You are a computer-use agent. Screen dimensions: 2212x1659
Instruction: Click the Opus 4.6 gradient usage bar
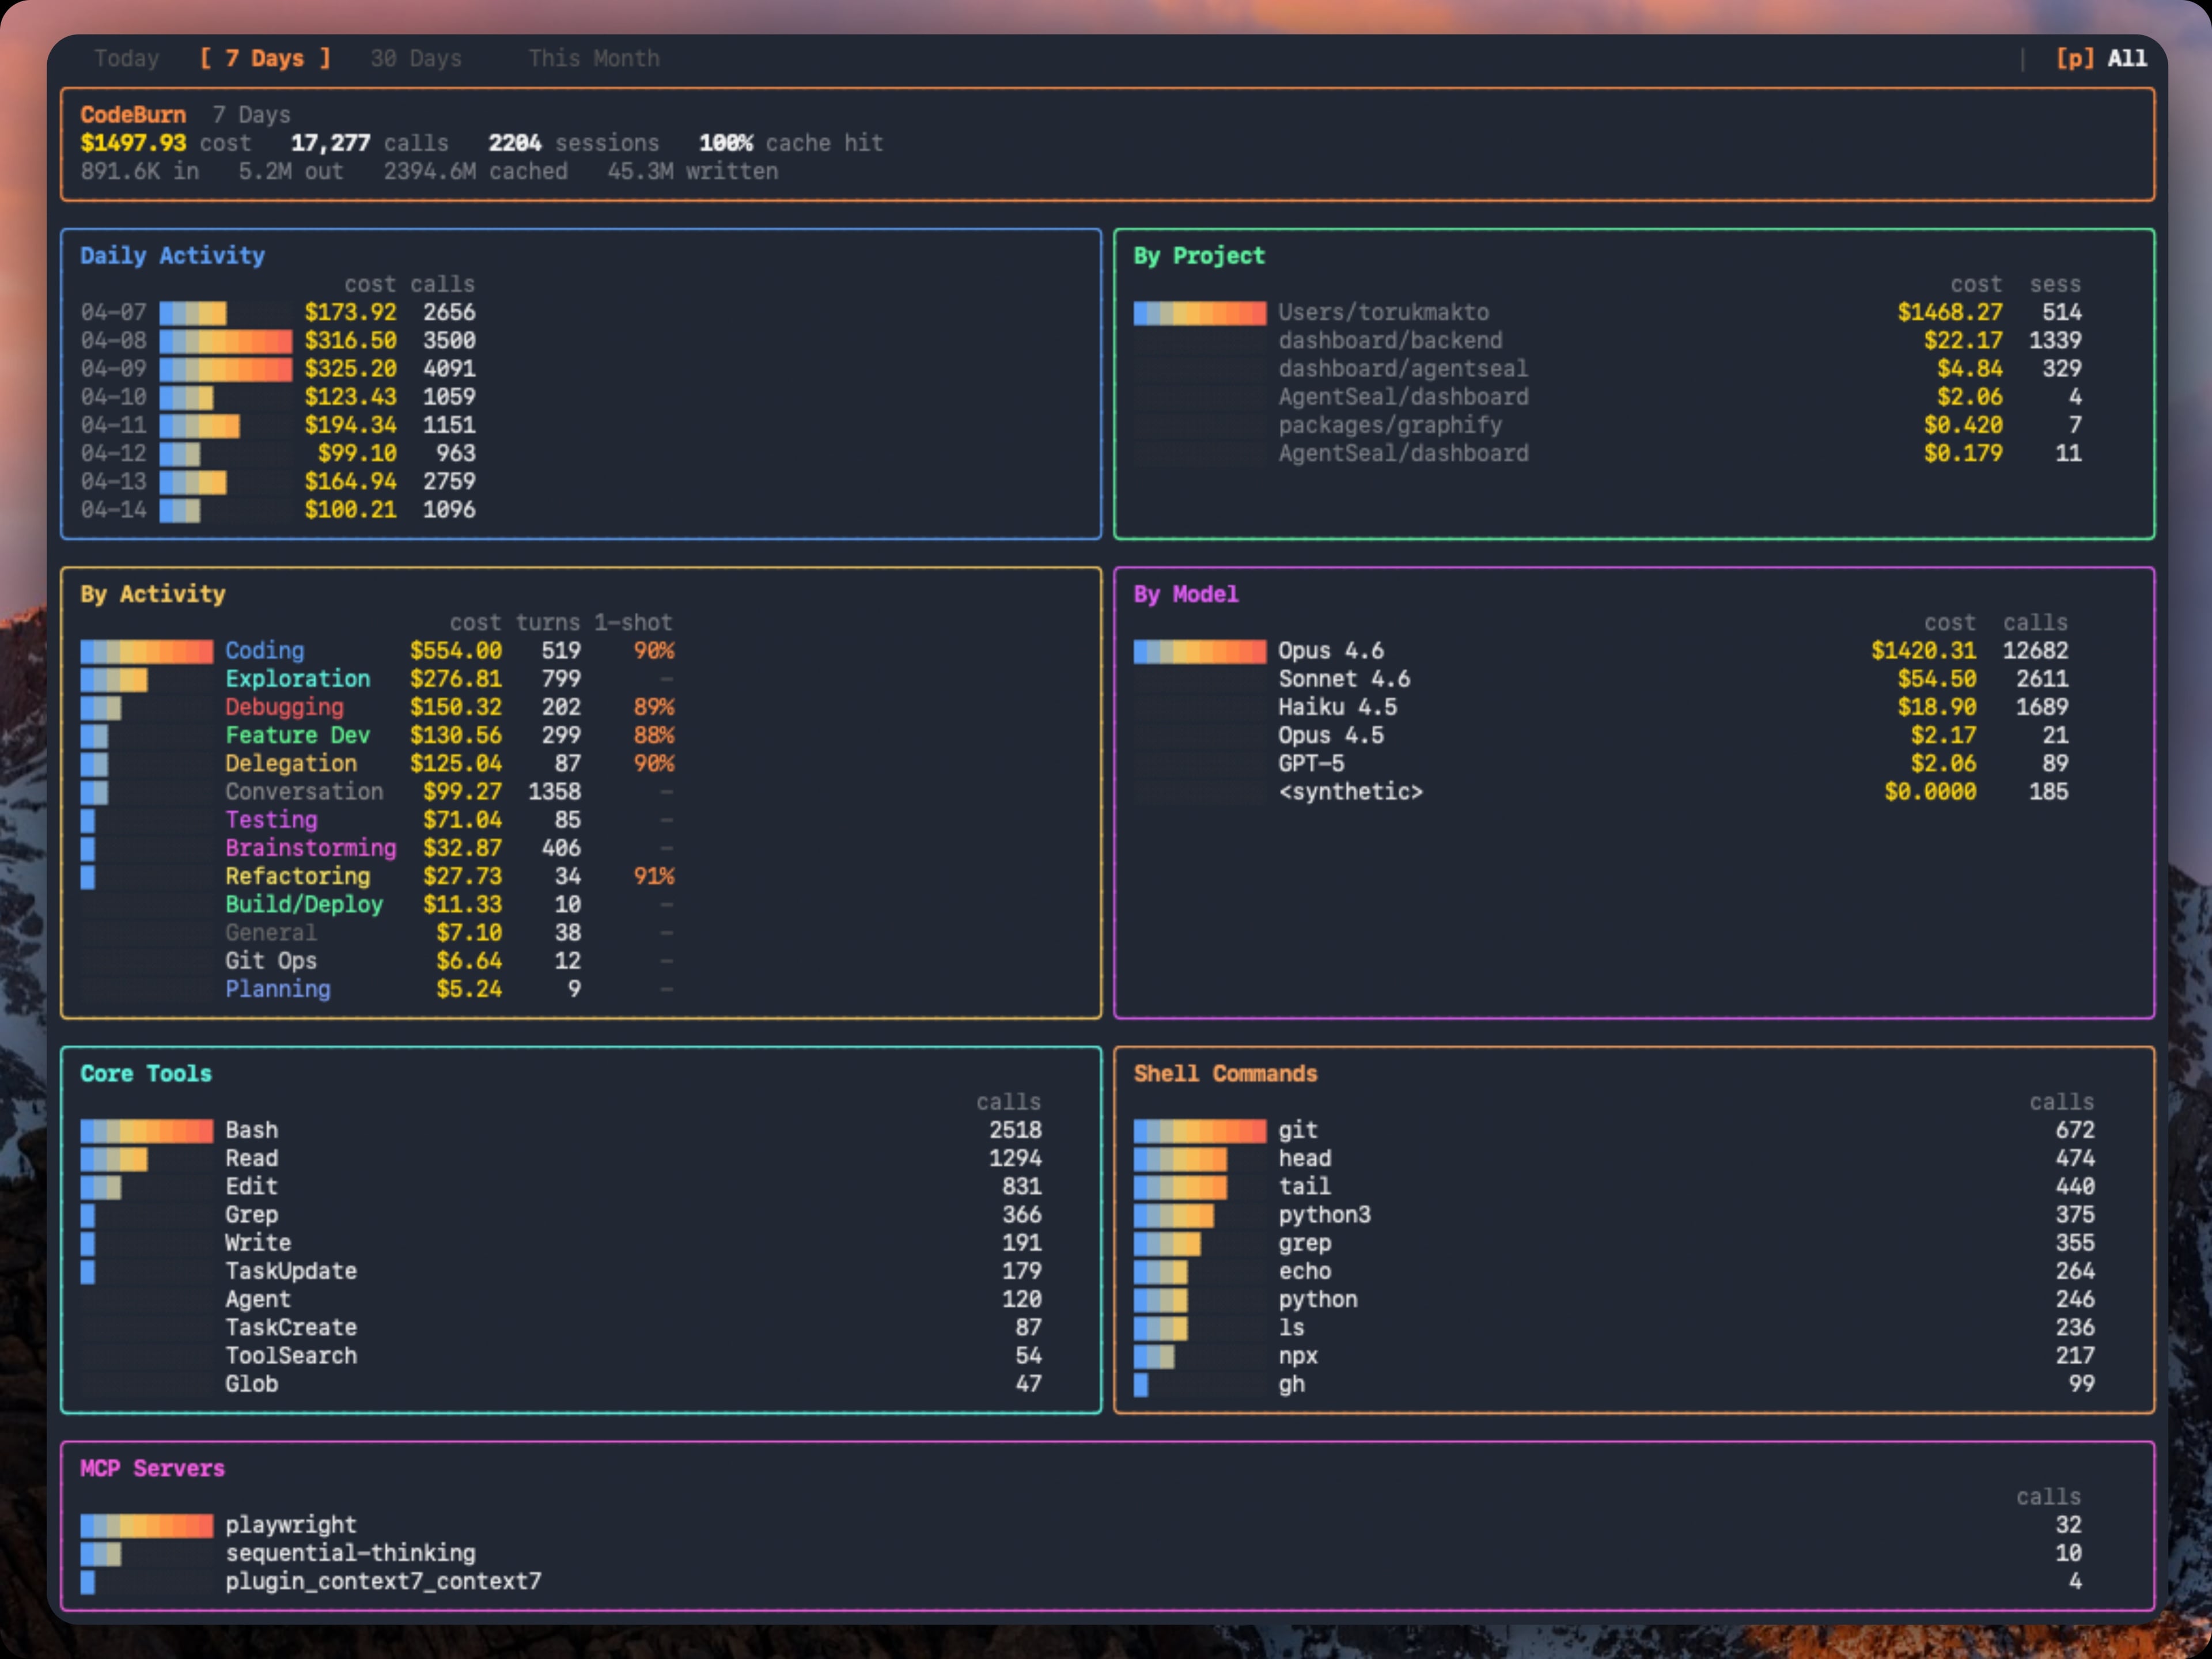(1198, 650)
